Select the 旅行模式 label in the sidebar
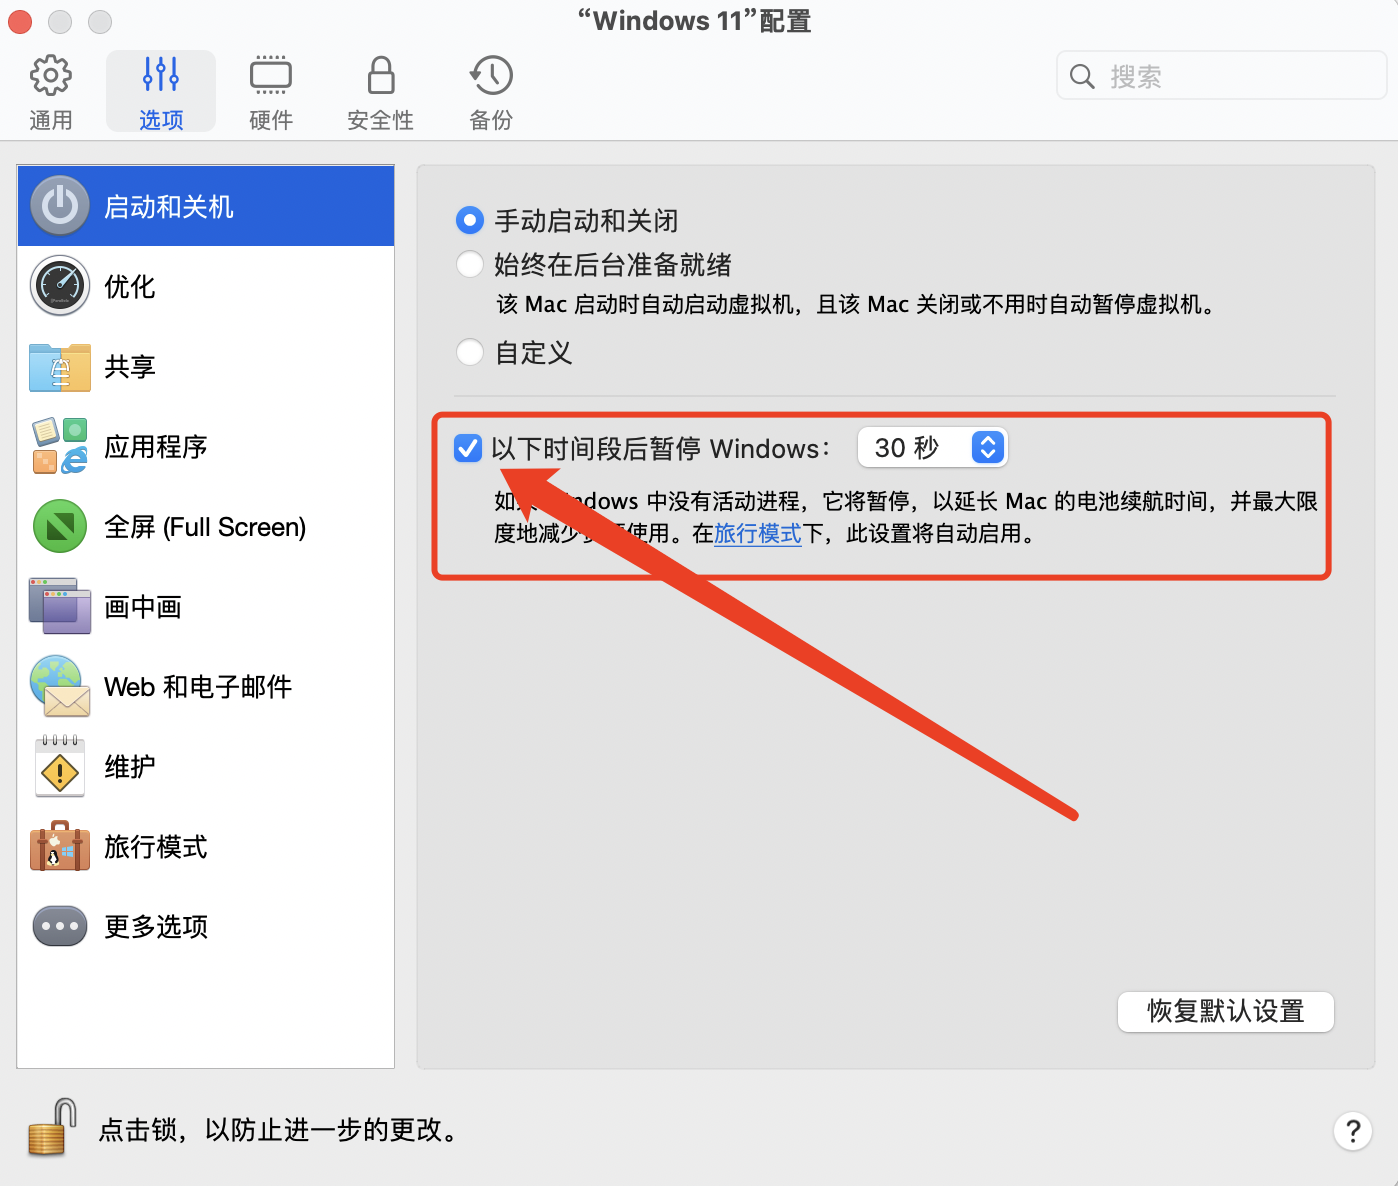This screenshot has width=1398, height=1186. coord(156,847)
